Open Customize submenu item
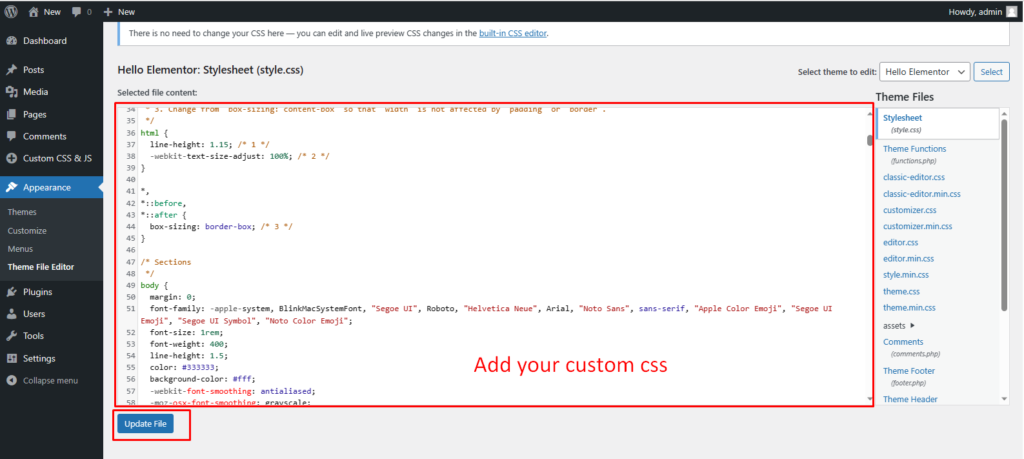 27,230
